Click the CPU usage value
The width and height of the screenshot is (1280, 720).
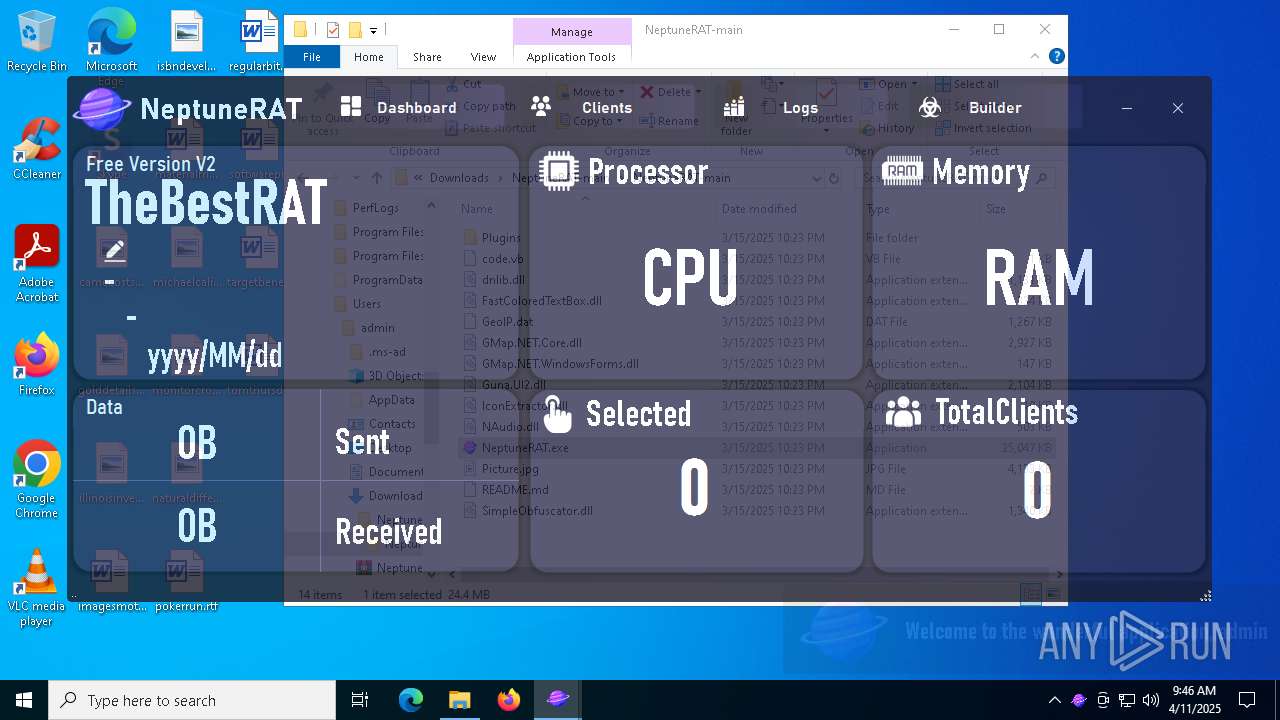(x=690, y=278)
